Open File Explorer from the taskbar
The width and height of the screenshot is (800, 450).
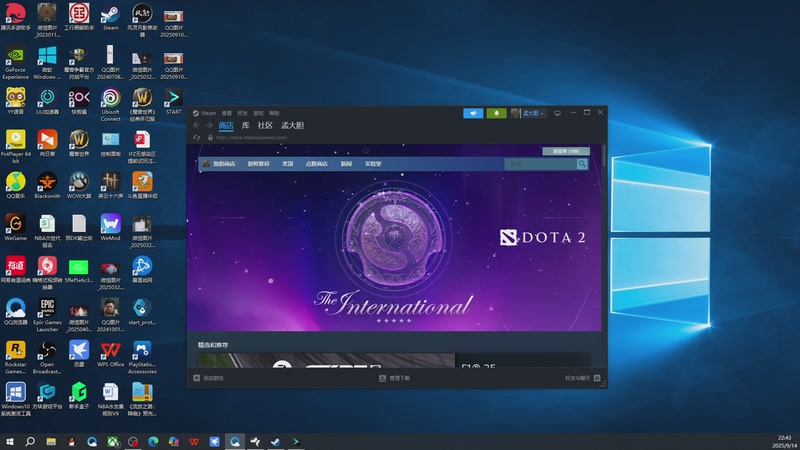[x=51, y=441]
